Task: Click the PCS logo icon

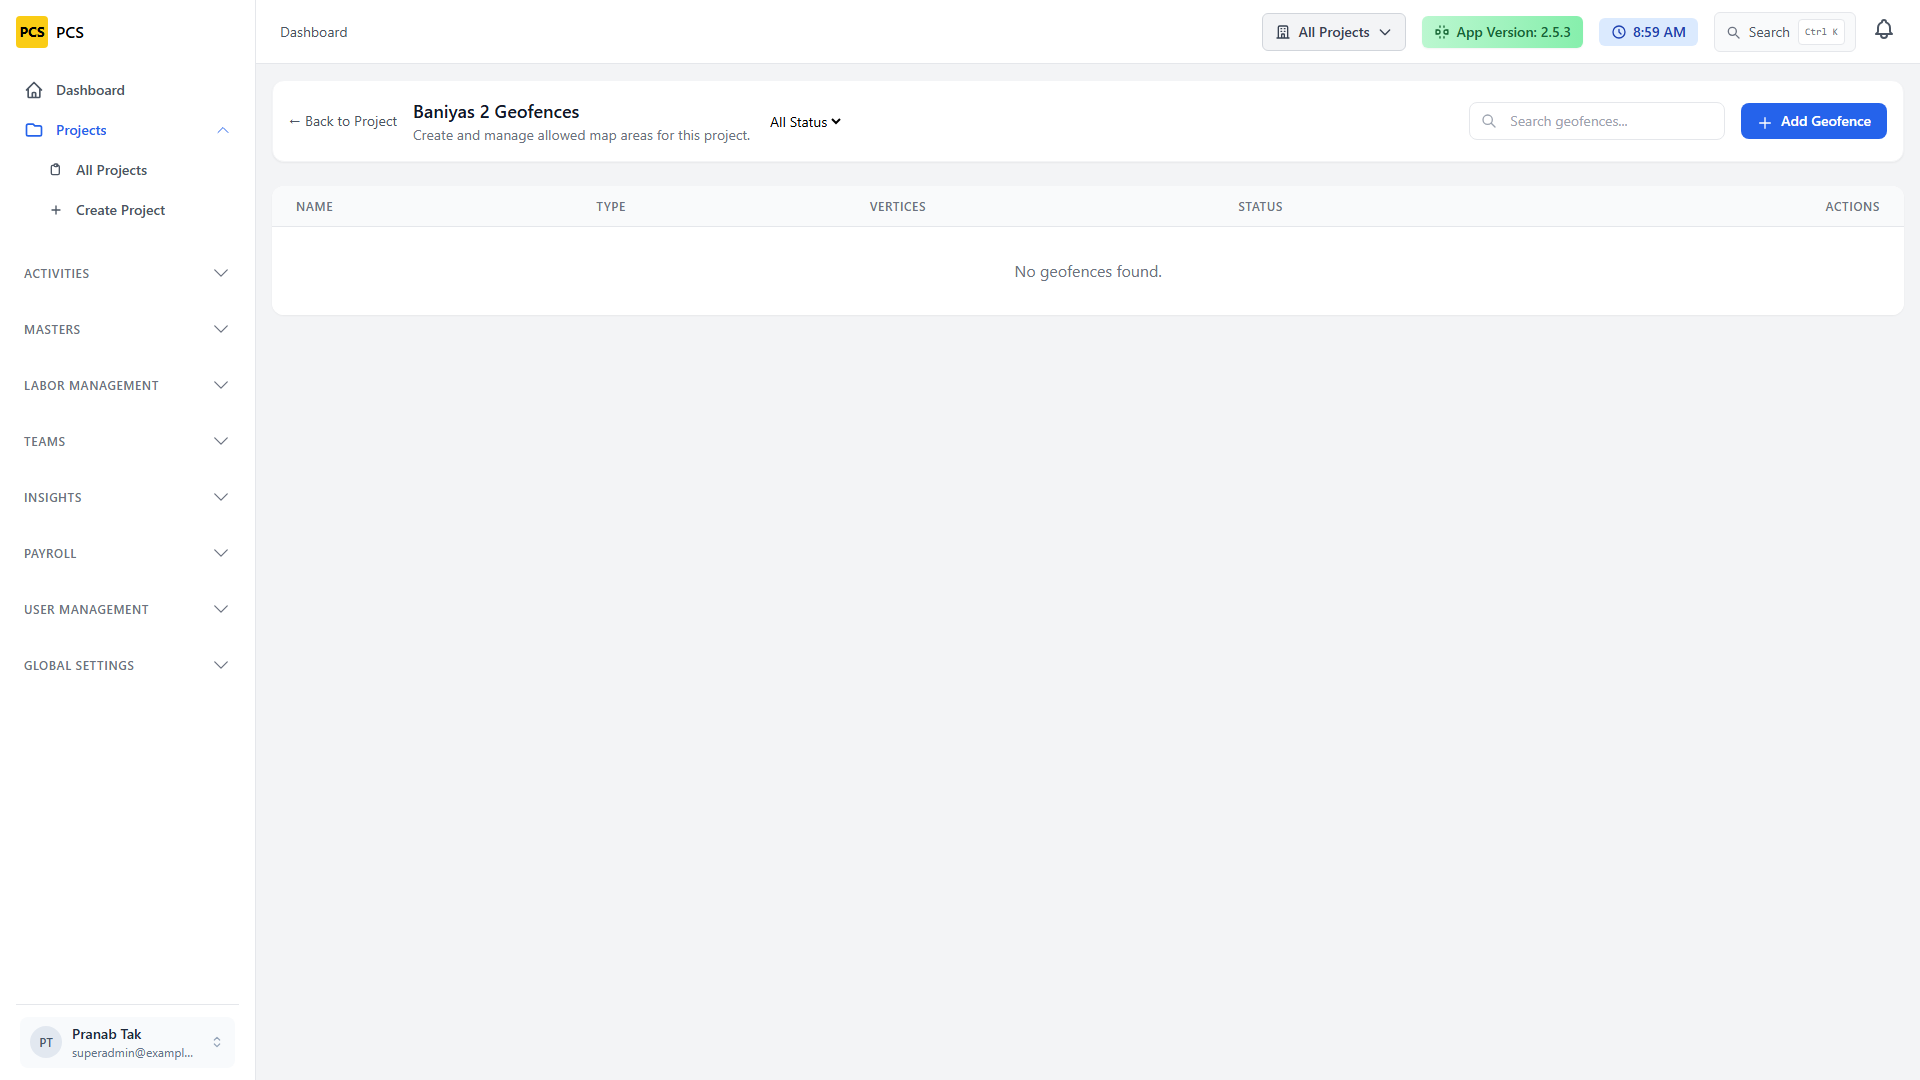Action: [x=32, y=32]
